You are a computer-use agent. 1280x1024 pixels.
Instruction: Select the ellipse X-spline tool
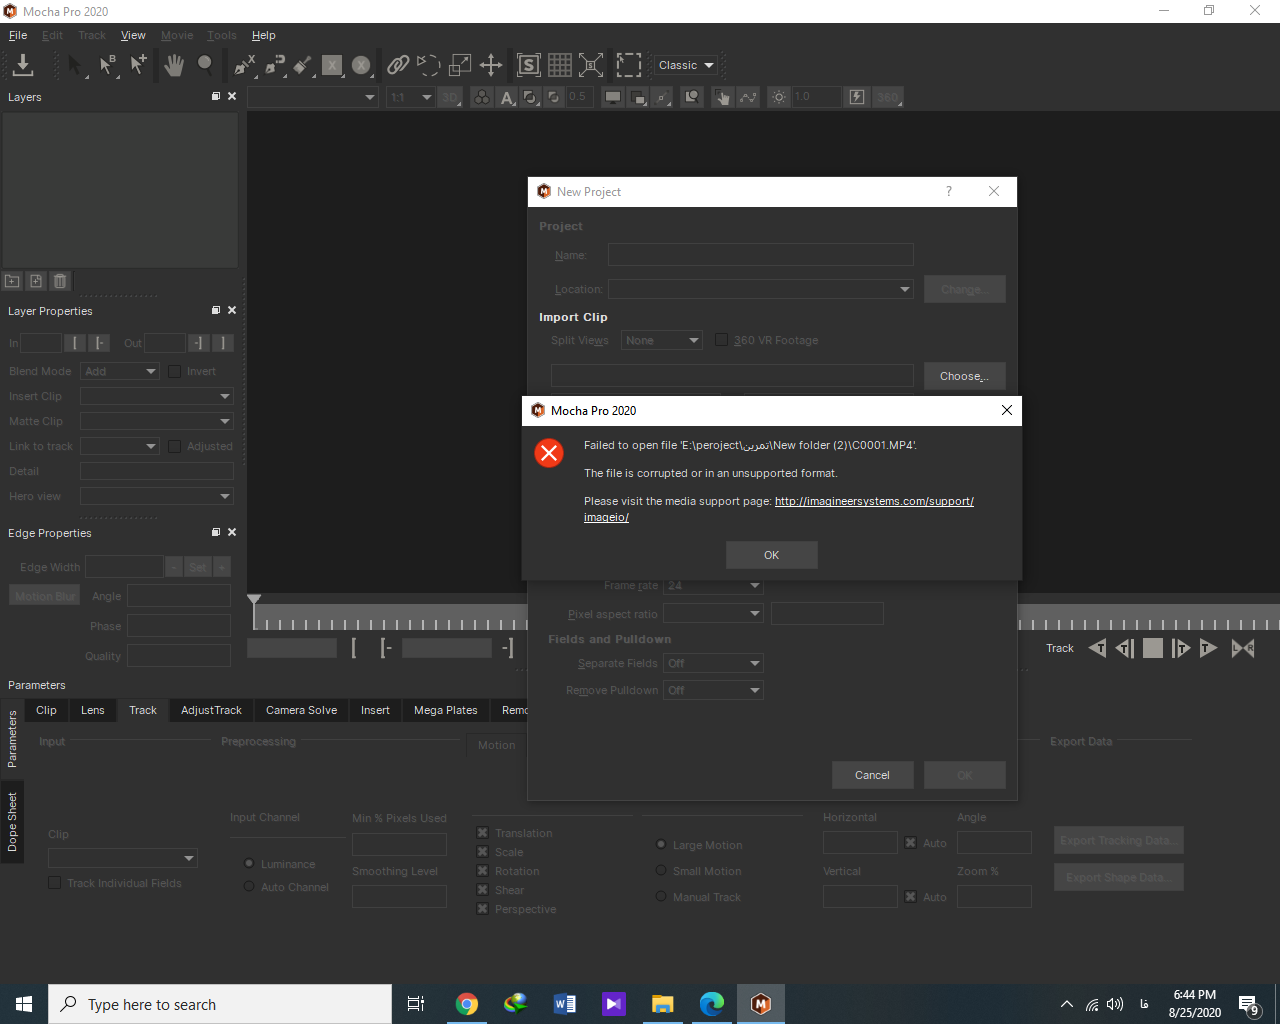[x=361, y=65]
